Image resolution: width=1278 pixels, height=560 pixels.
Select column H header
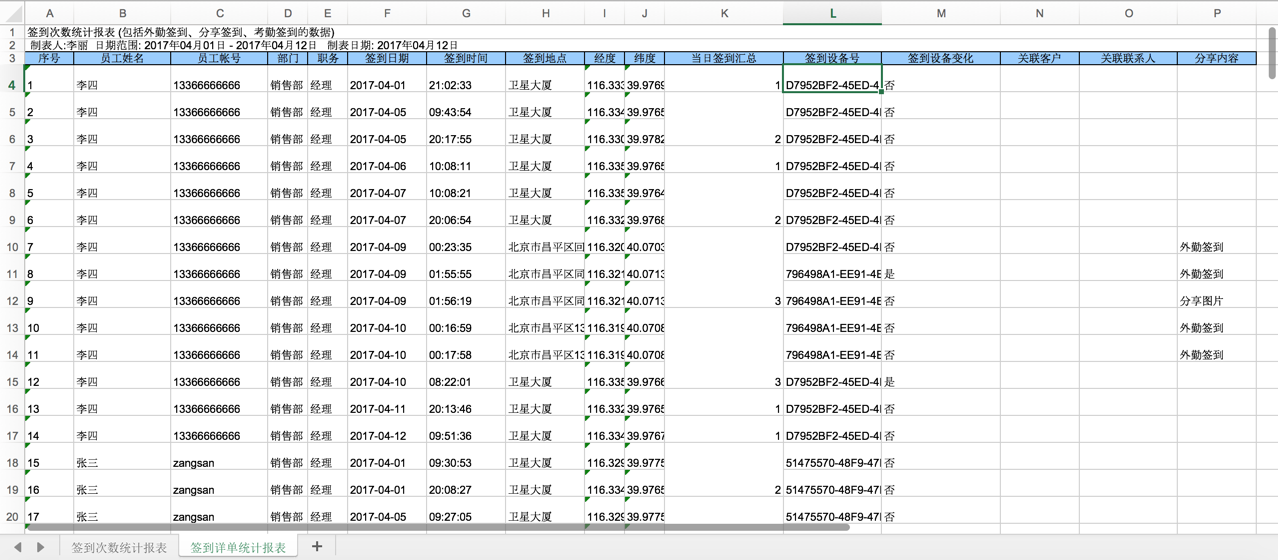(545, 13)
